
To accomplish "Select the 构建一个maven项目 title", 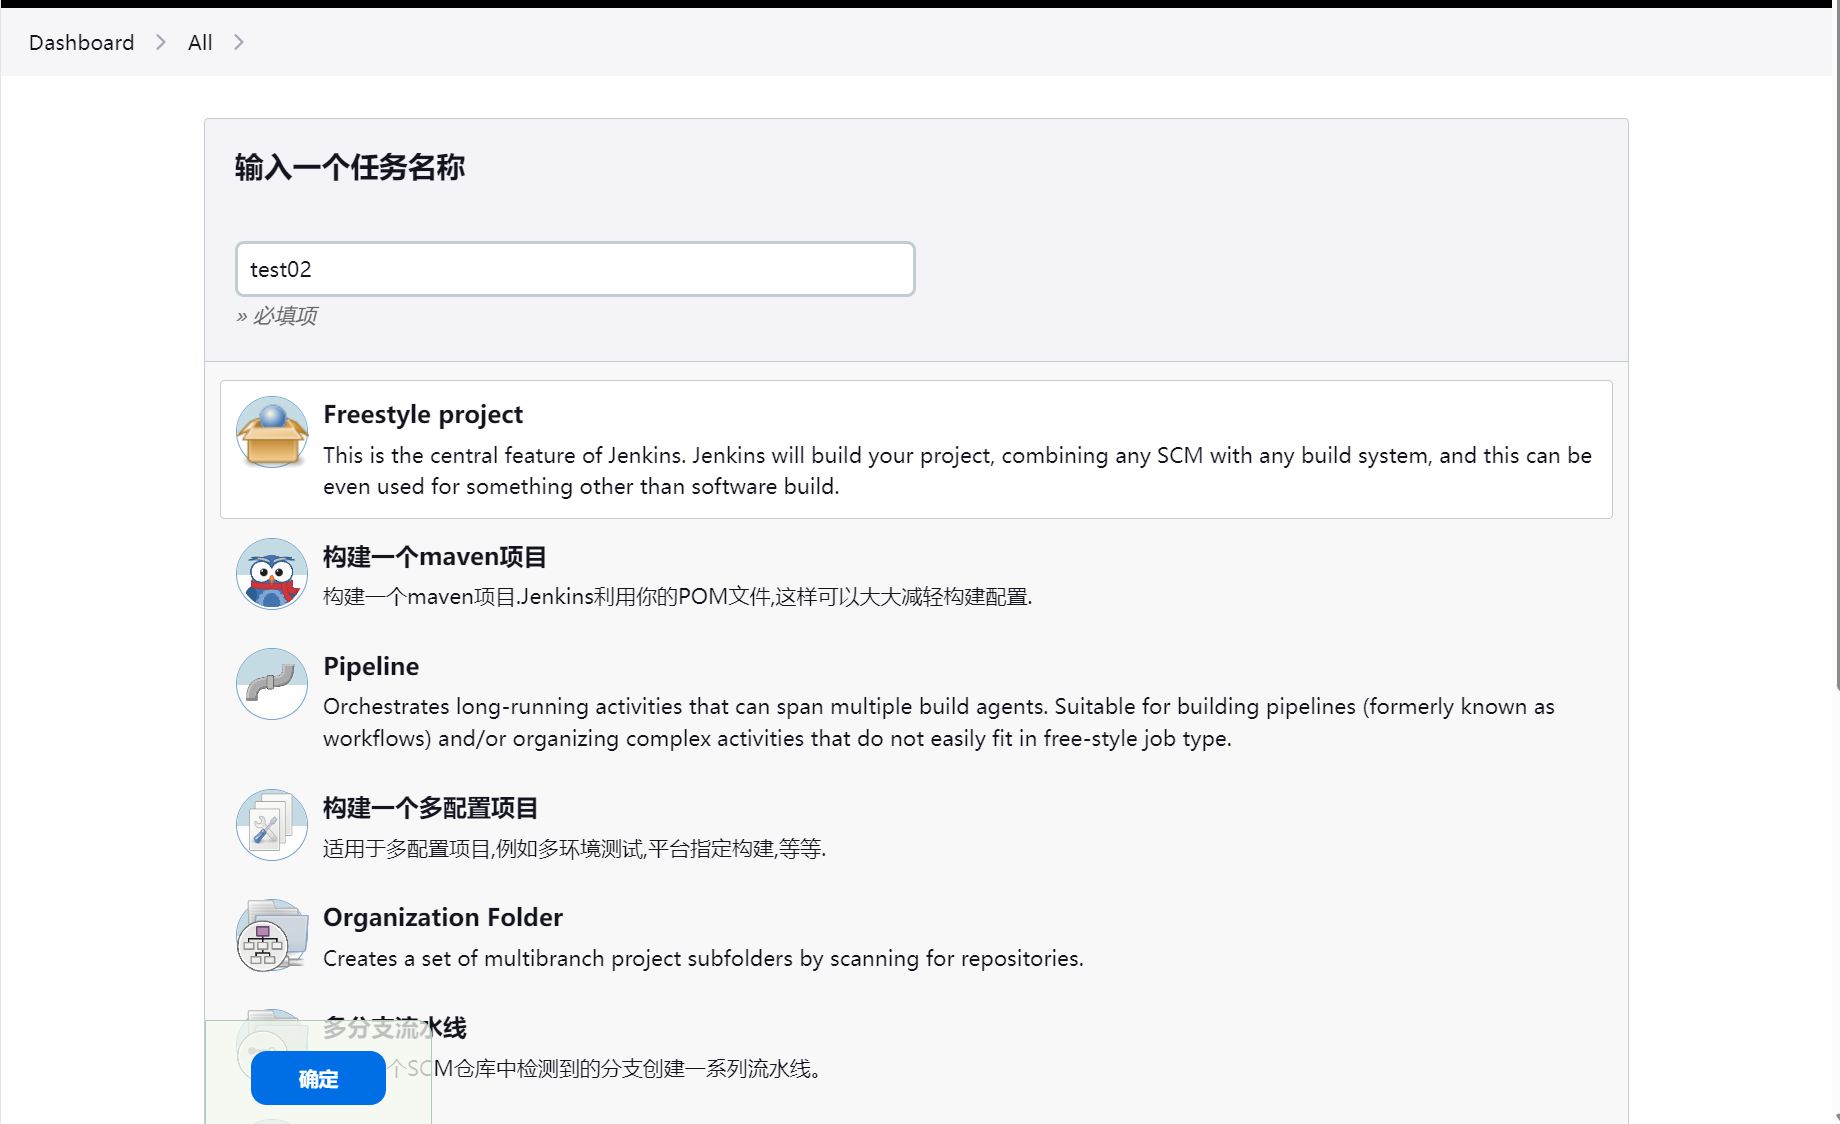I will 435,556.
